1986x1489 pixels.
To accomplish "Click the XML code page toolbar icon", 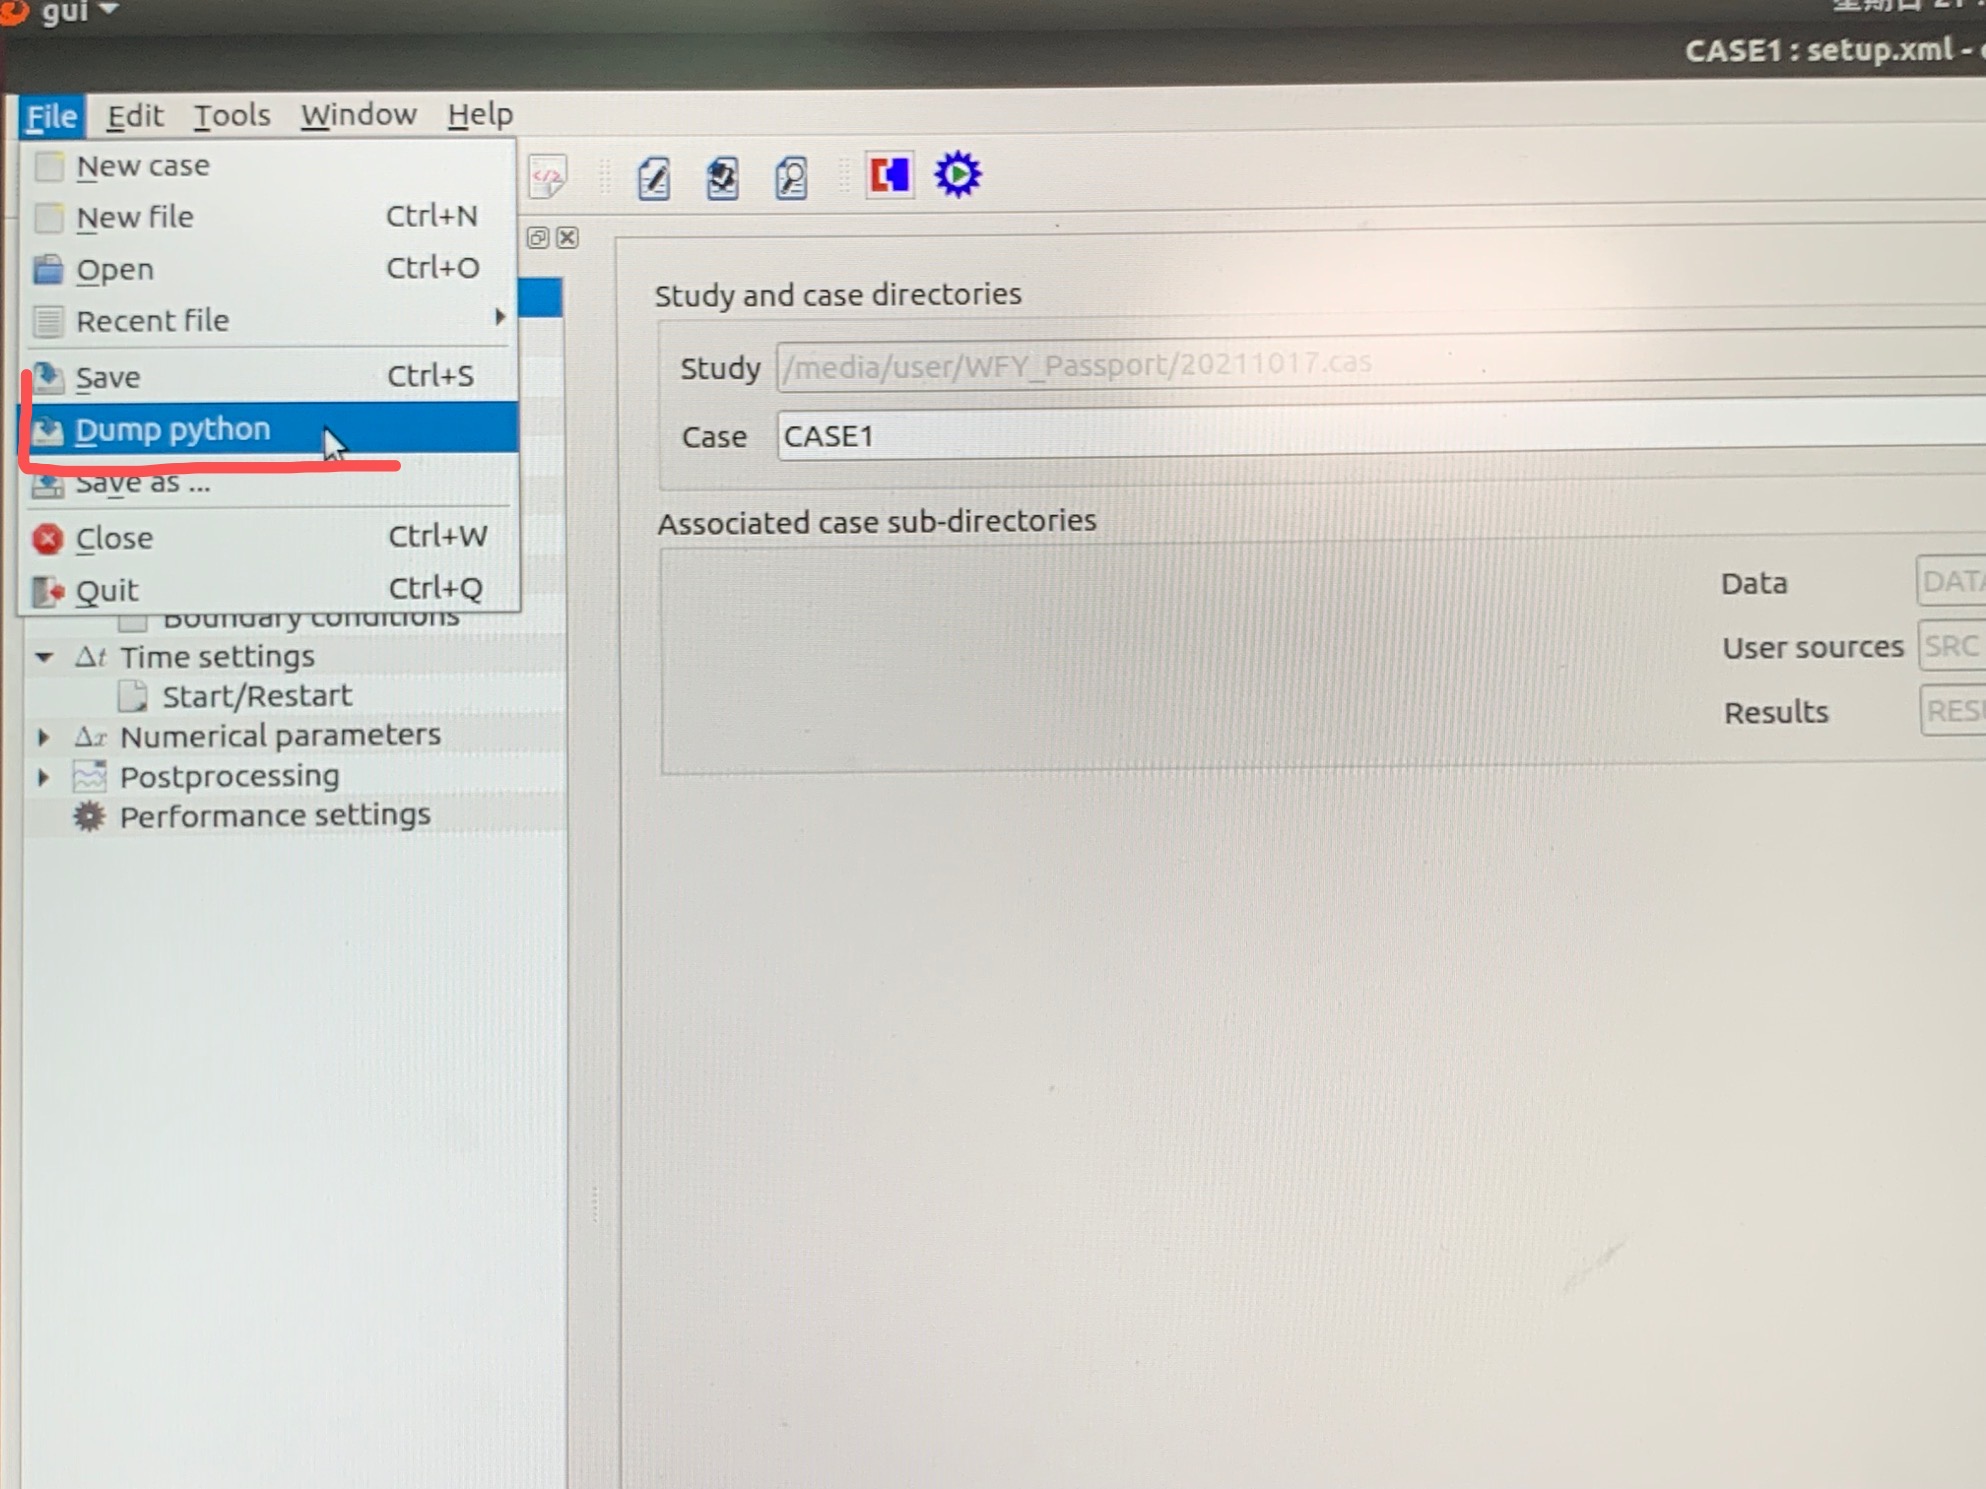I will pyautogui.click(x=548, y=178).
